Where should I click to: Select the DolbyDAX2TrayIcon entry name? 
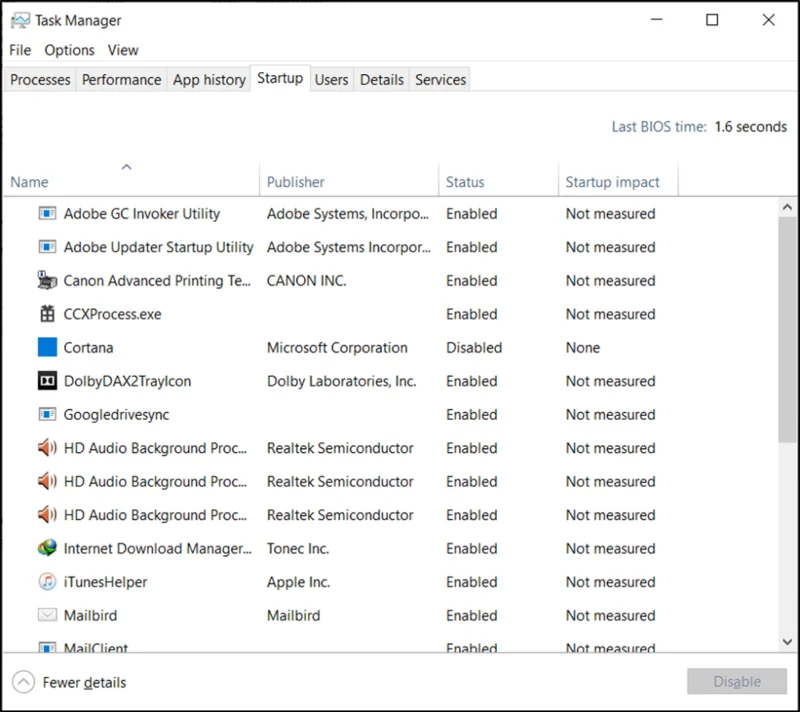(128, 382)
